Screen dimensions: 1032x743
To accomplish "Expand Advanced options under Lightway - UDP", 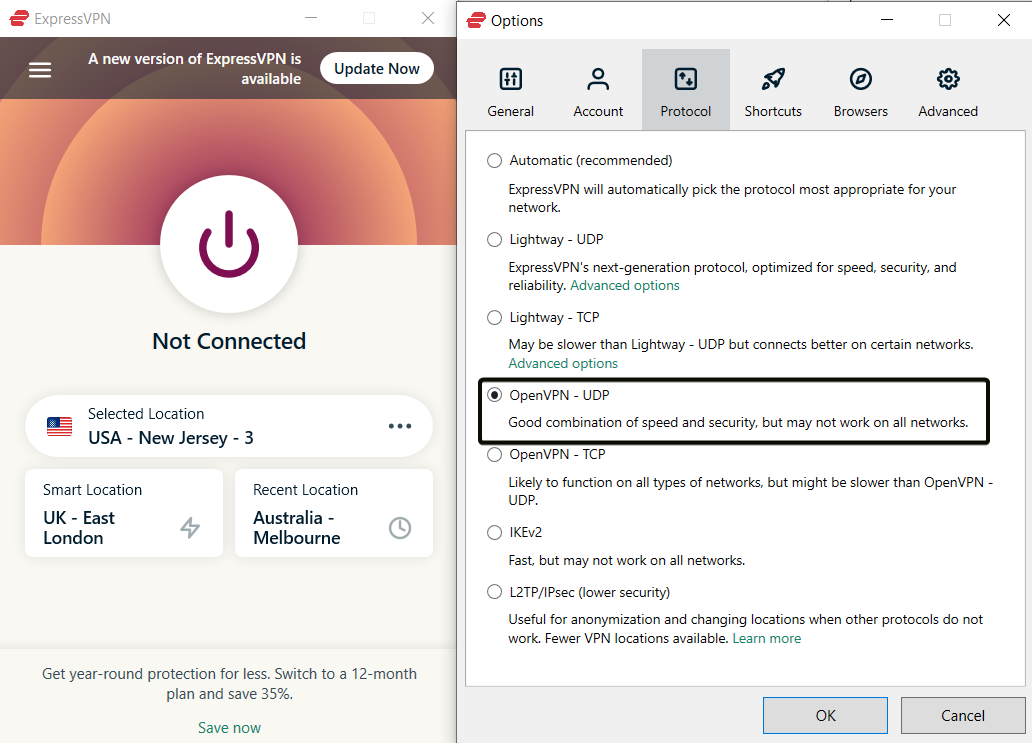I will [625, 286].
